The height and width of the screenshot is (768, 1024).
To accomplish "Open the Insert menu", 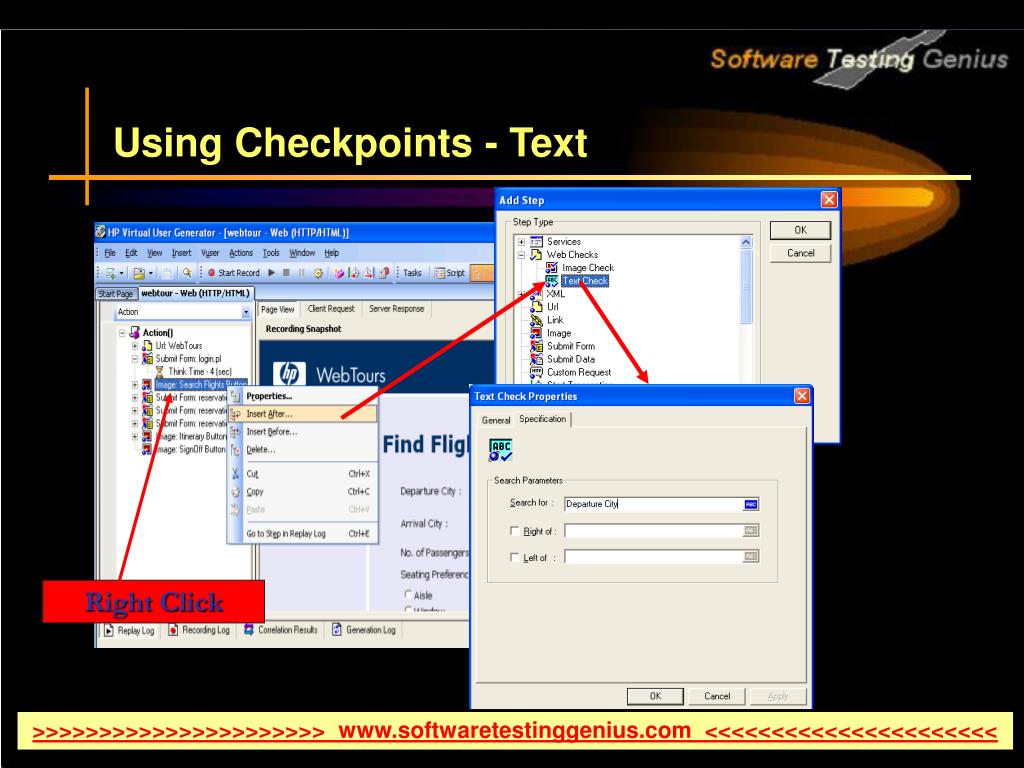I will coord(182,253).
